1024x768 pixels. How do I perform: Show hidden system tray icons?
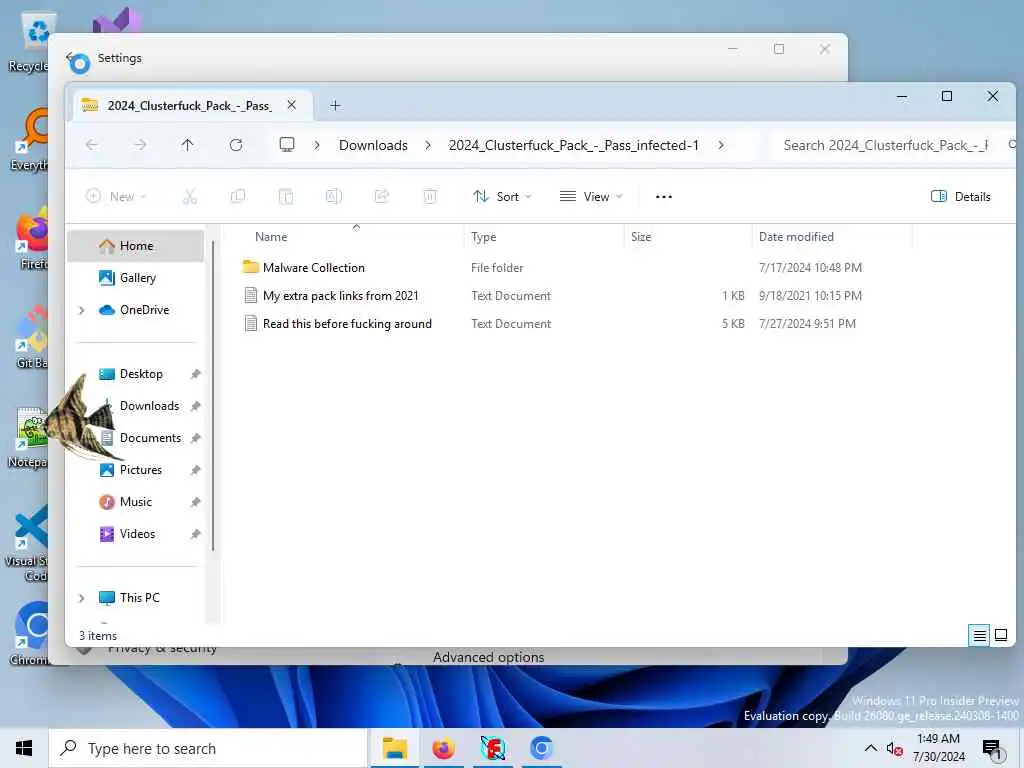point(871,748)
